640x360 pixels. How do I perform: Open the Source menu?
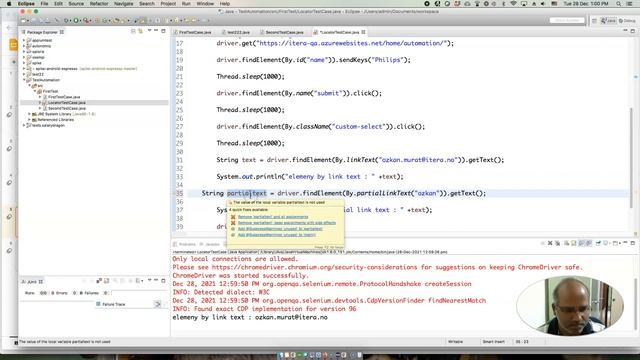(76, 4)
